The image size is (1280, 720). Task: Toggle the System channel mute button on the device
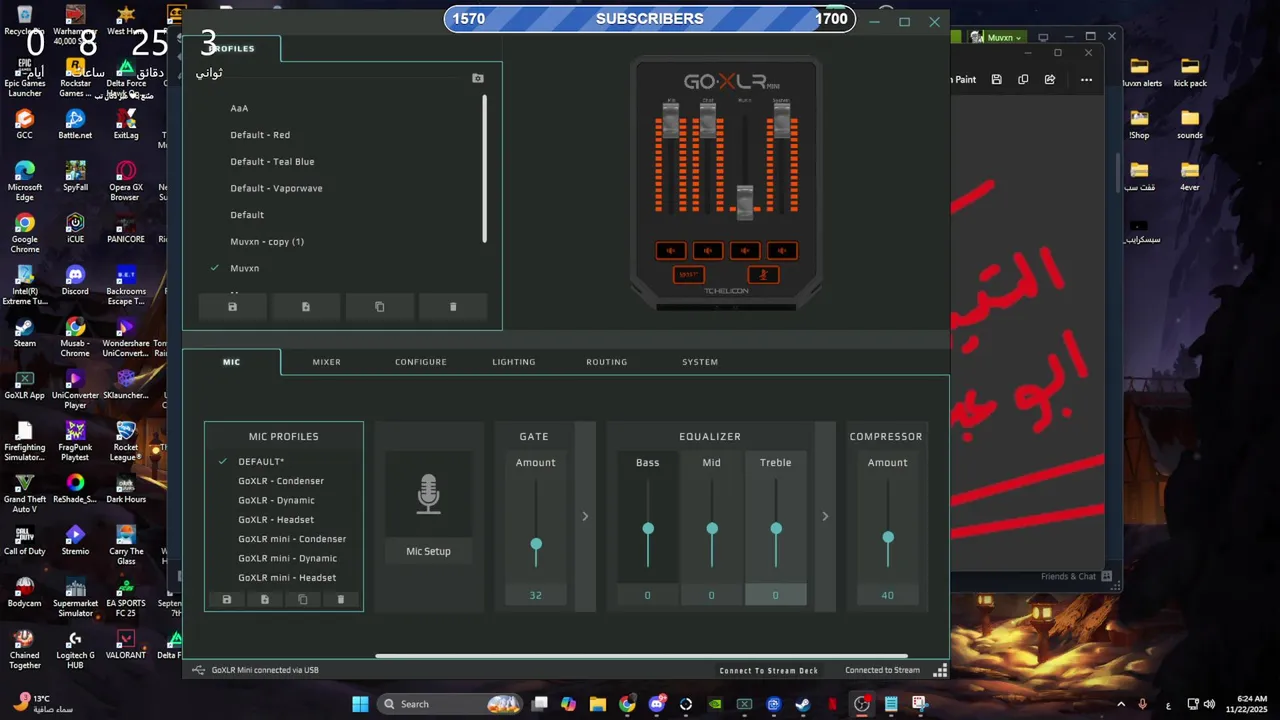click(782, 250)
